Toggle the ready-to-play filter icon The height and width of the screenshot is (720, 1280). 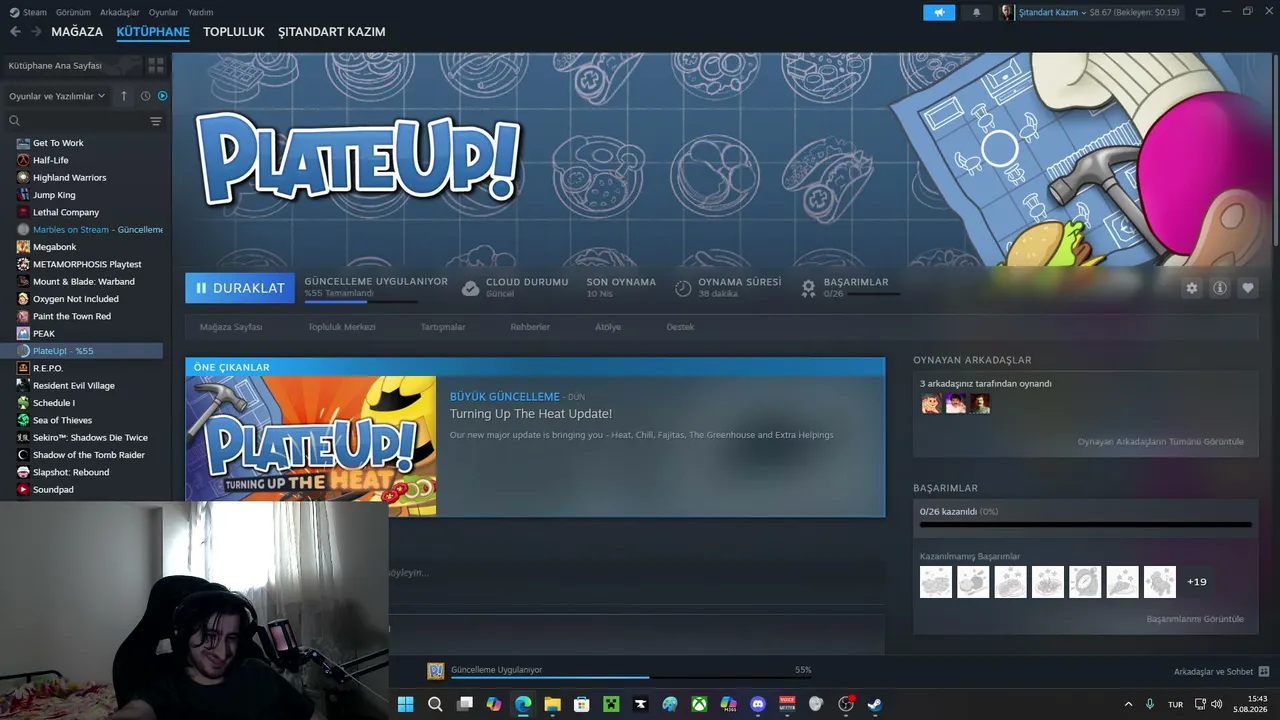(163, 96)
